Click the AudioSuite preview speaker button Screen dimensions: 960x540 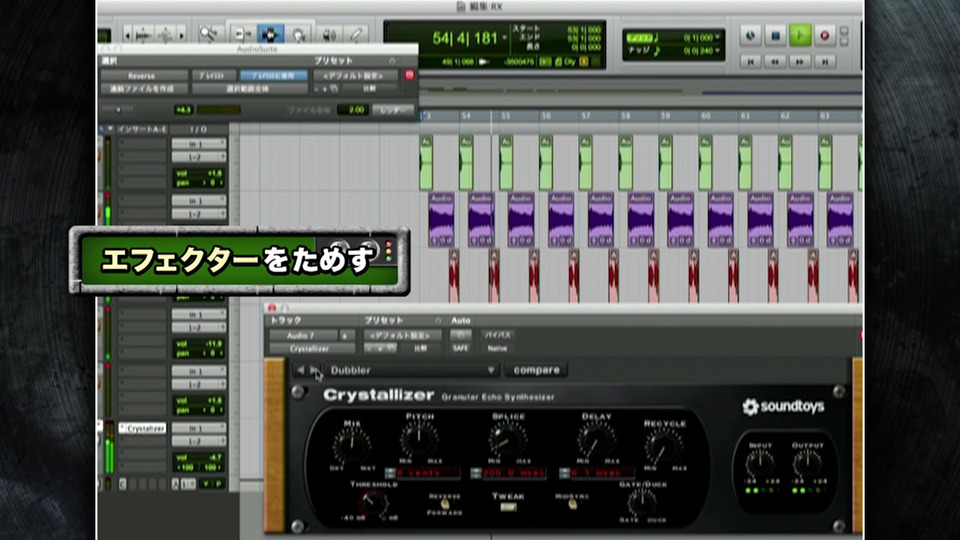point(118,110)
